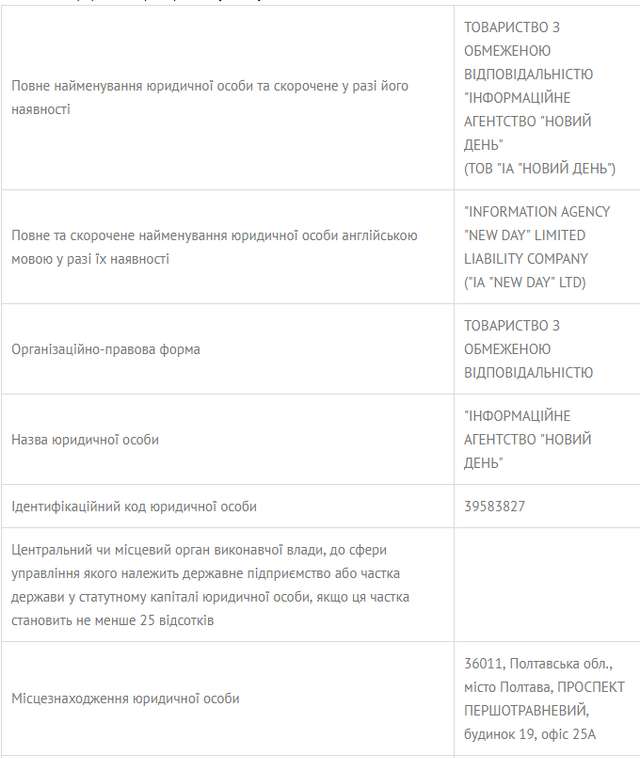This screenshot has height=758, width=640.
Task: Click the empty executive authority value cell
Action: [546, 585]
